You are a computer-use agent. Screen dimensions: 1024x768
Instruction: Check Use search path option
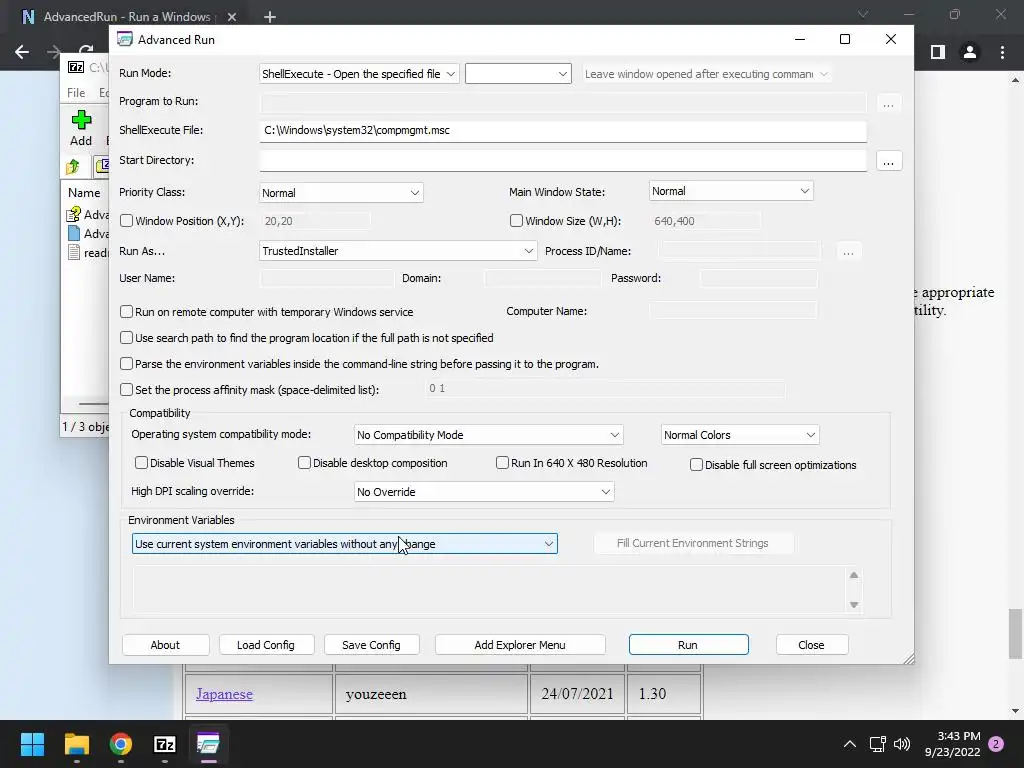(127, 338)
